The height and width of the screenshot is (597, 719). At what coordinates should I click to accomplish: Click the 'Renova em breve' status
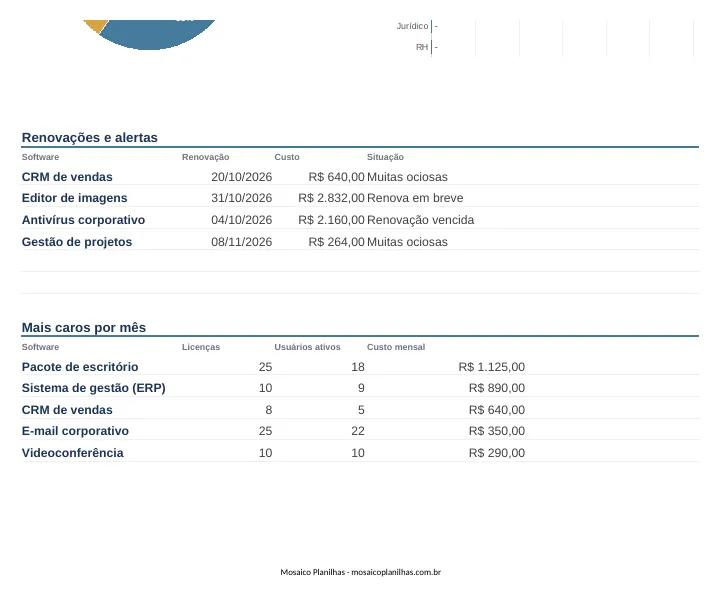point(415,198)
